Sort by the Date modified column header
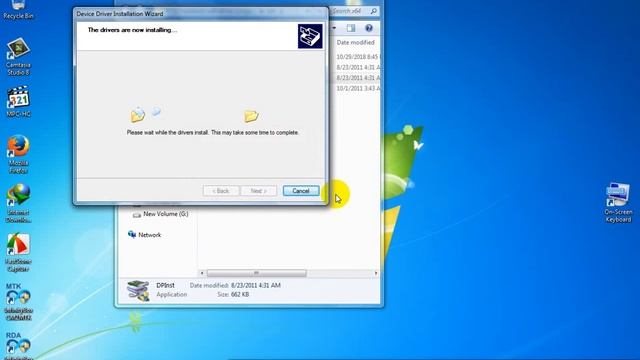This screenshot has width=640, height=360. pos(356,42)
